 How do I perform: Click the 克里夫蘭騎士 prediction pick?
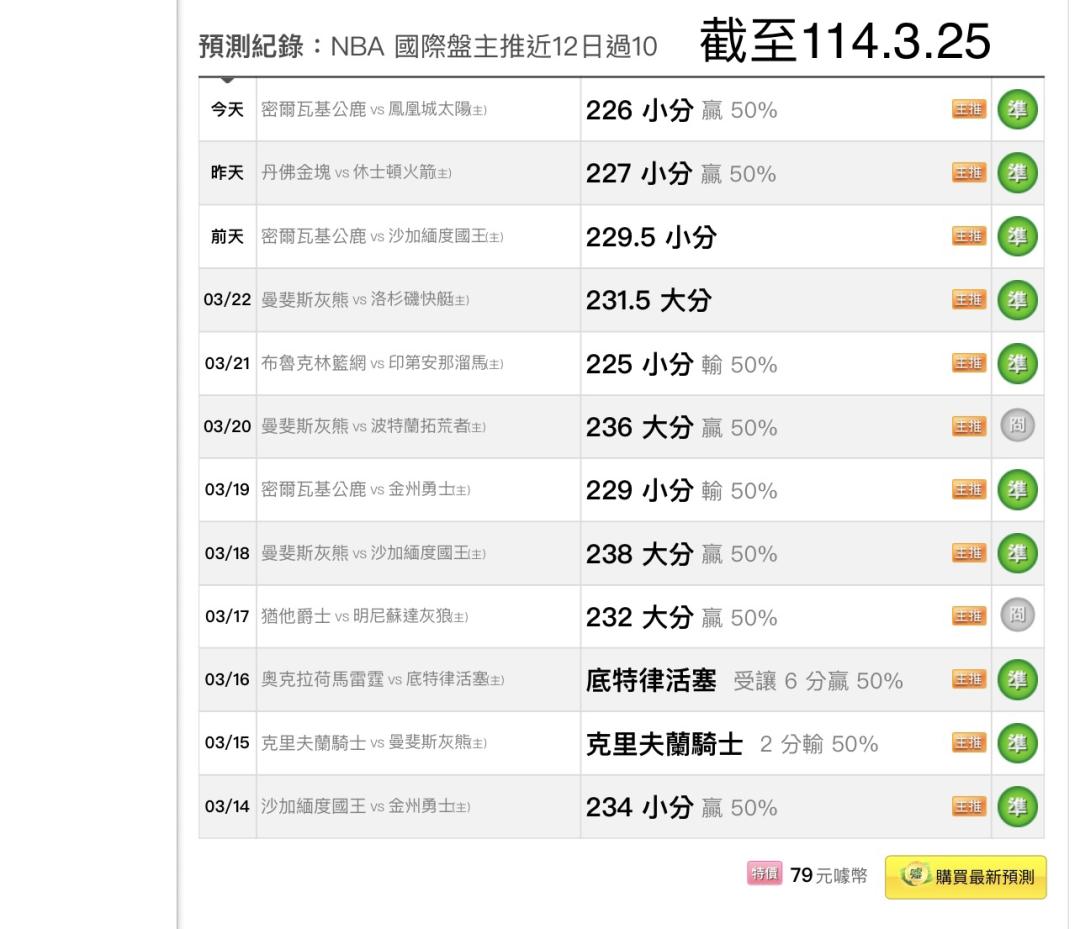point(663,744)
